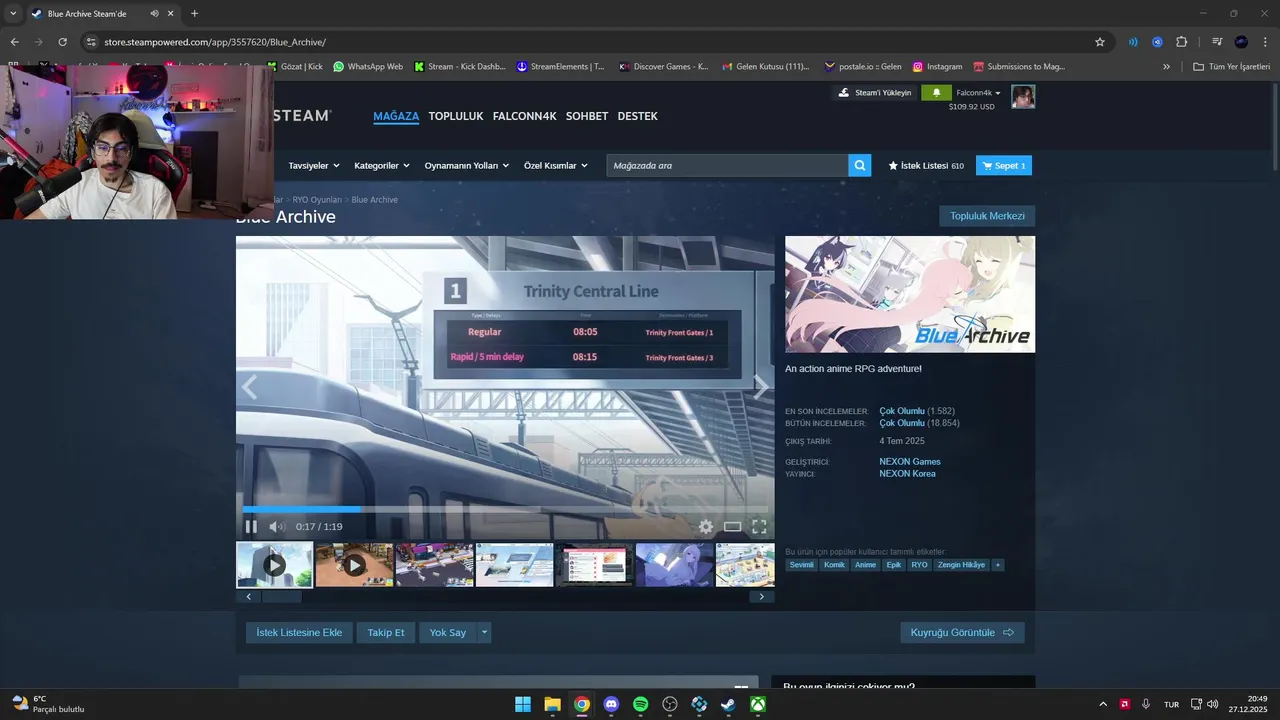Click Kuyruğu Görüntüle button
The width and height of the screenshot is (1280, 720).
(x=962, y=632)
